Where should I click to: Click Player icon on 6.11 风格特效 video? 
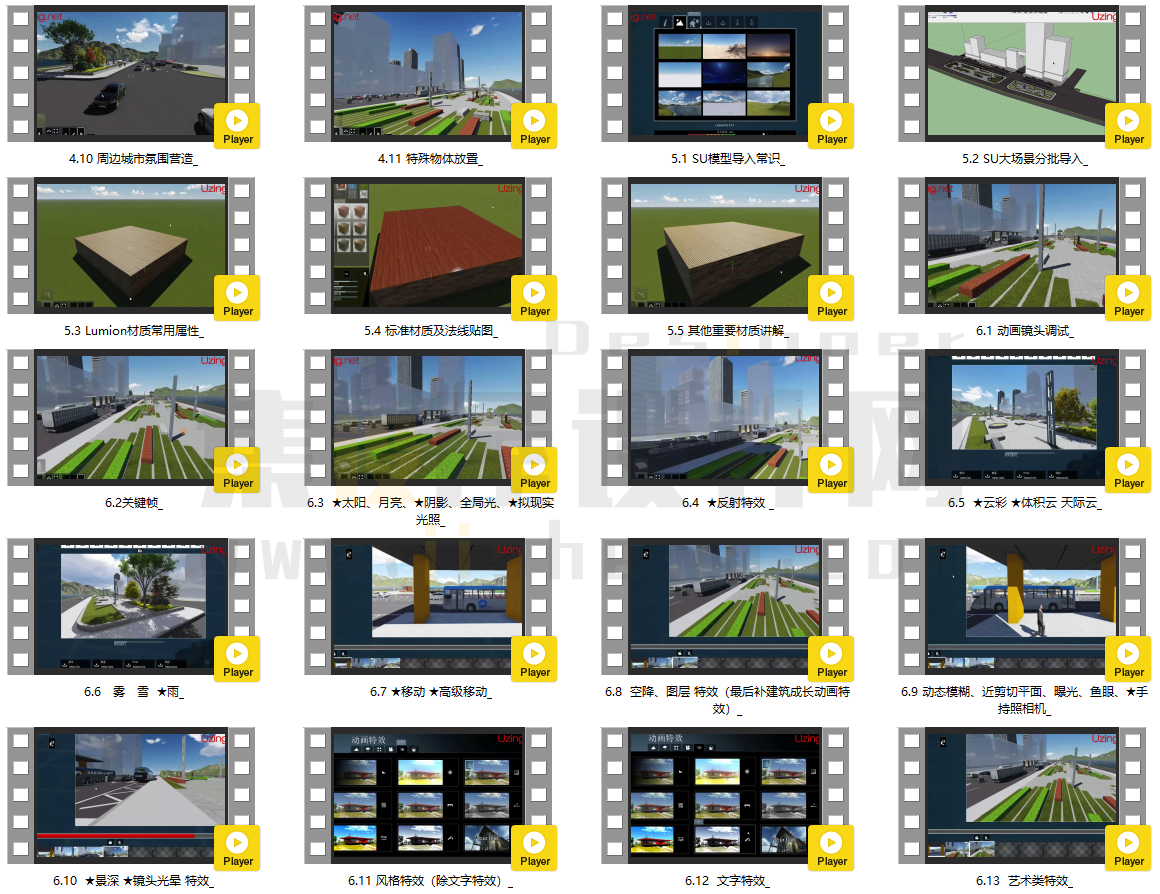coord(534,847)
